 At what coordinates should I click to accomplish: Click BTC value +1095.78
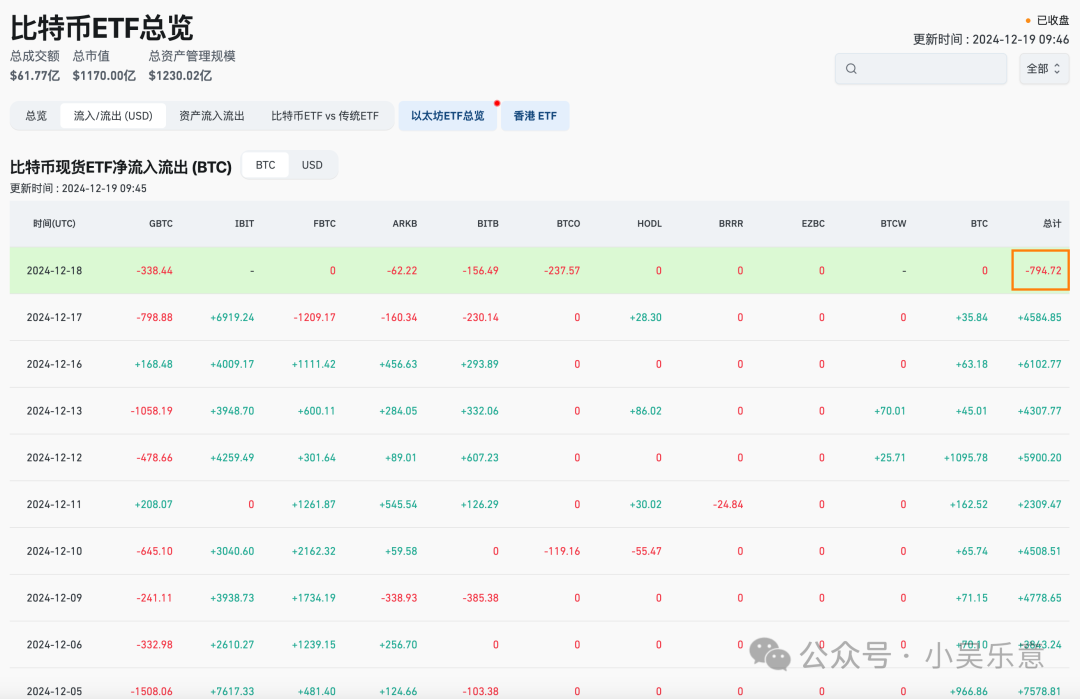click(x=966, y=458)
